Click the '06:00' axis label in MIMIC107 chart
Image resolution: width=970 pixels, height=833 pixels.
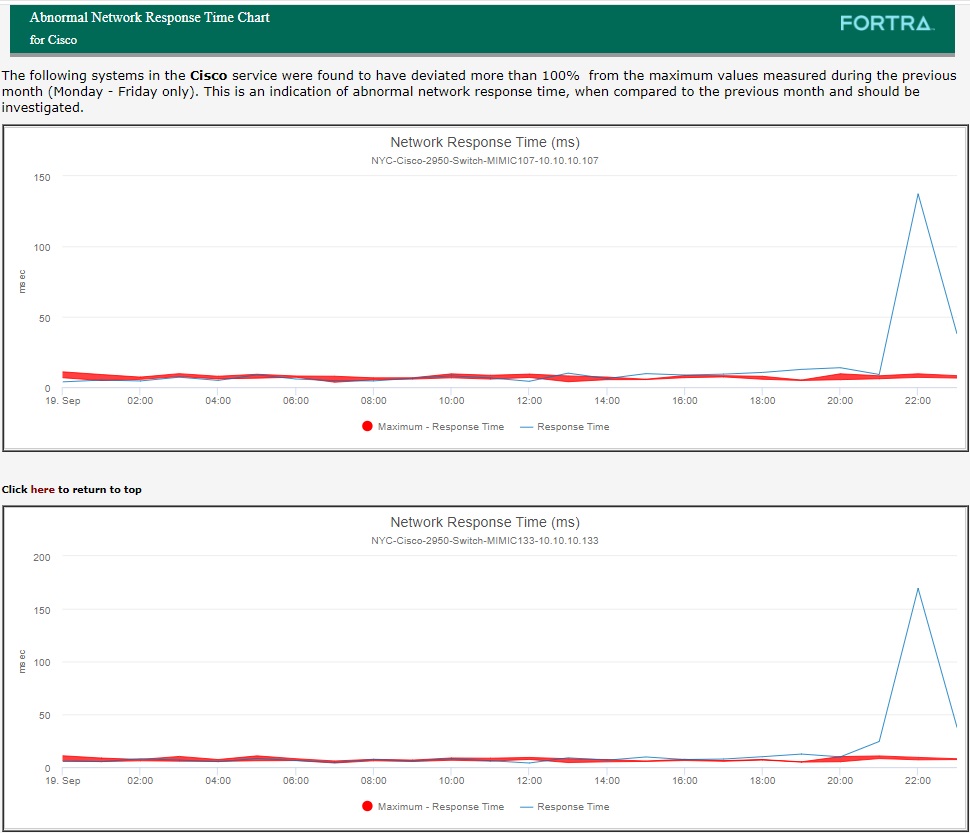tap(296, 401)
